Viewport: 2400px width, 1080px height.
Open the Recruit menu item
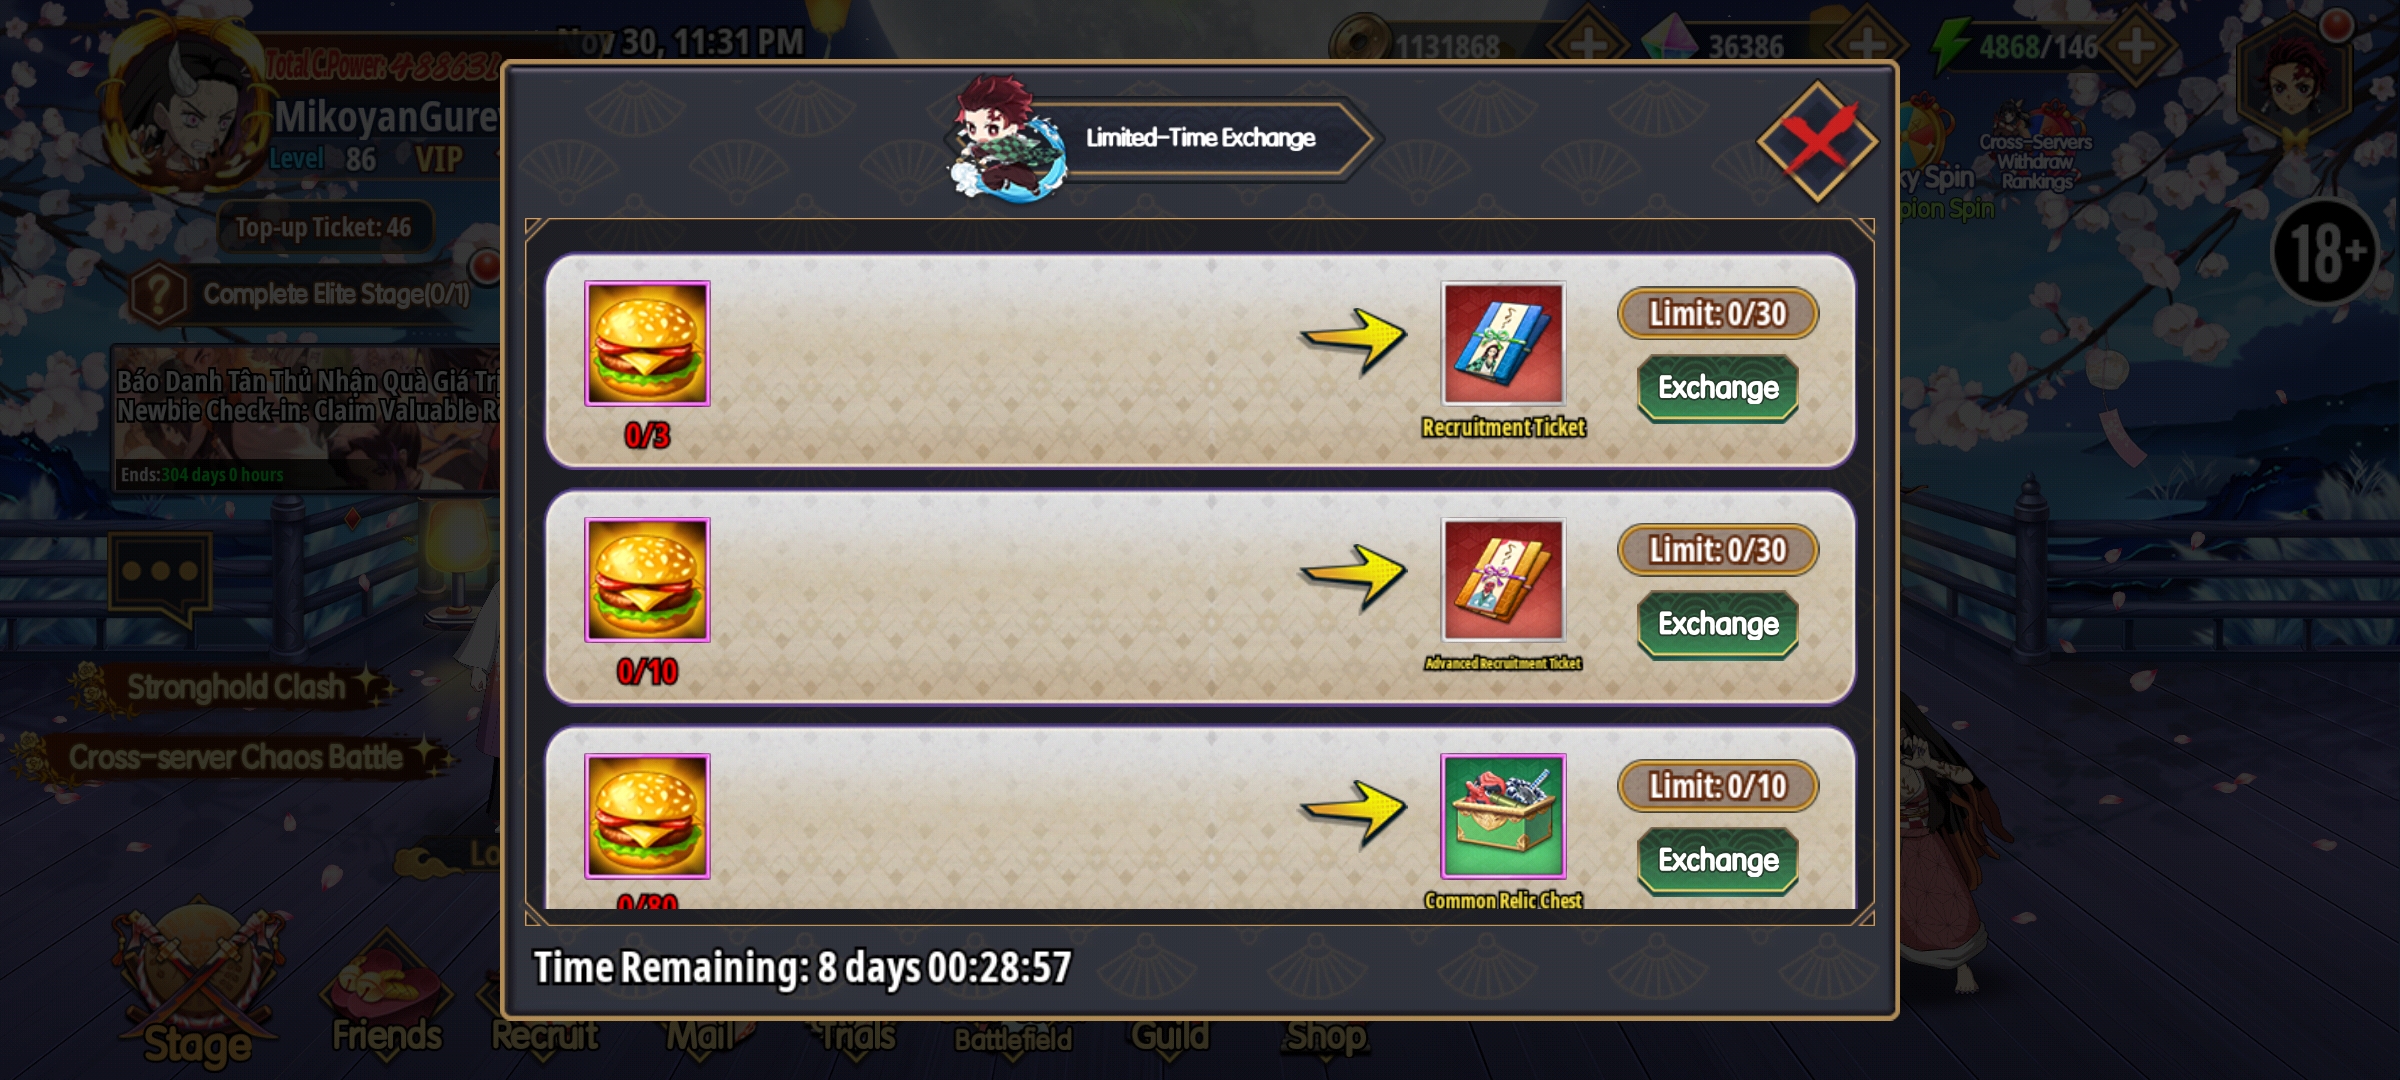(545, 1036)
